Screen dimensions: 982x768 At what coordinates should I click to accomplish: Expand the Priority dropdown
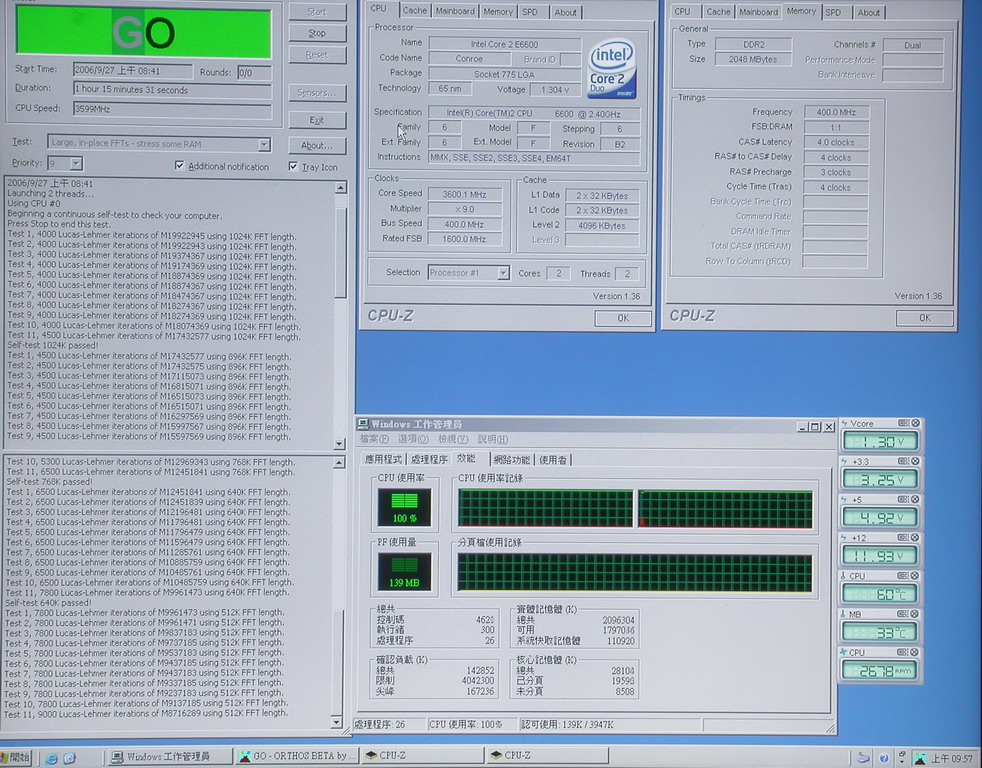pyautogui.click(x=76, y=163)
